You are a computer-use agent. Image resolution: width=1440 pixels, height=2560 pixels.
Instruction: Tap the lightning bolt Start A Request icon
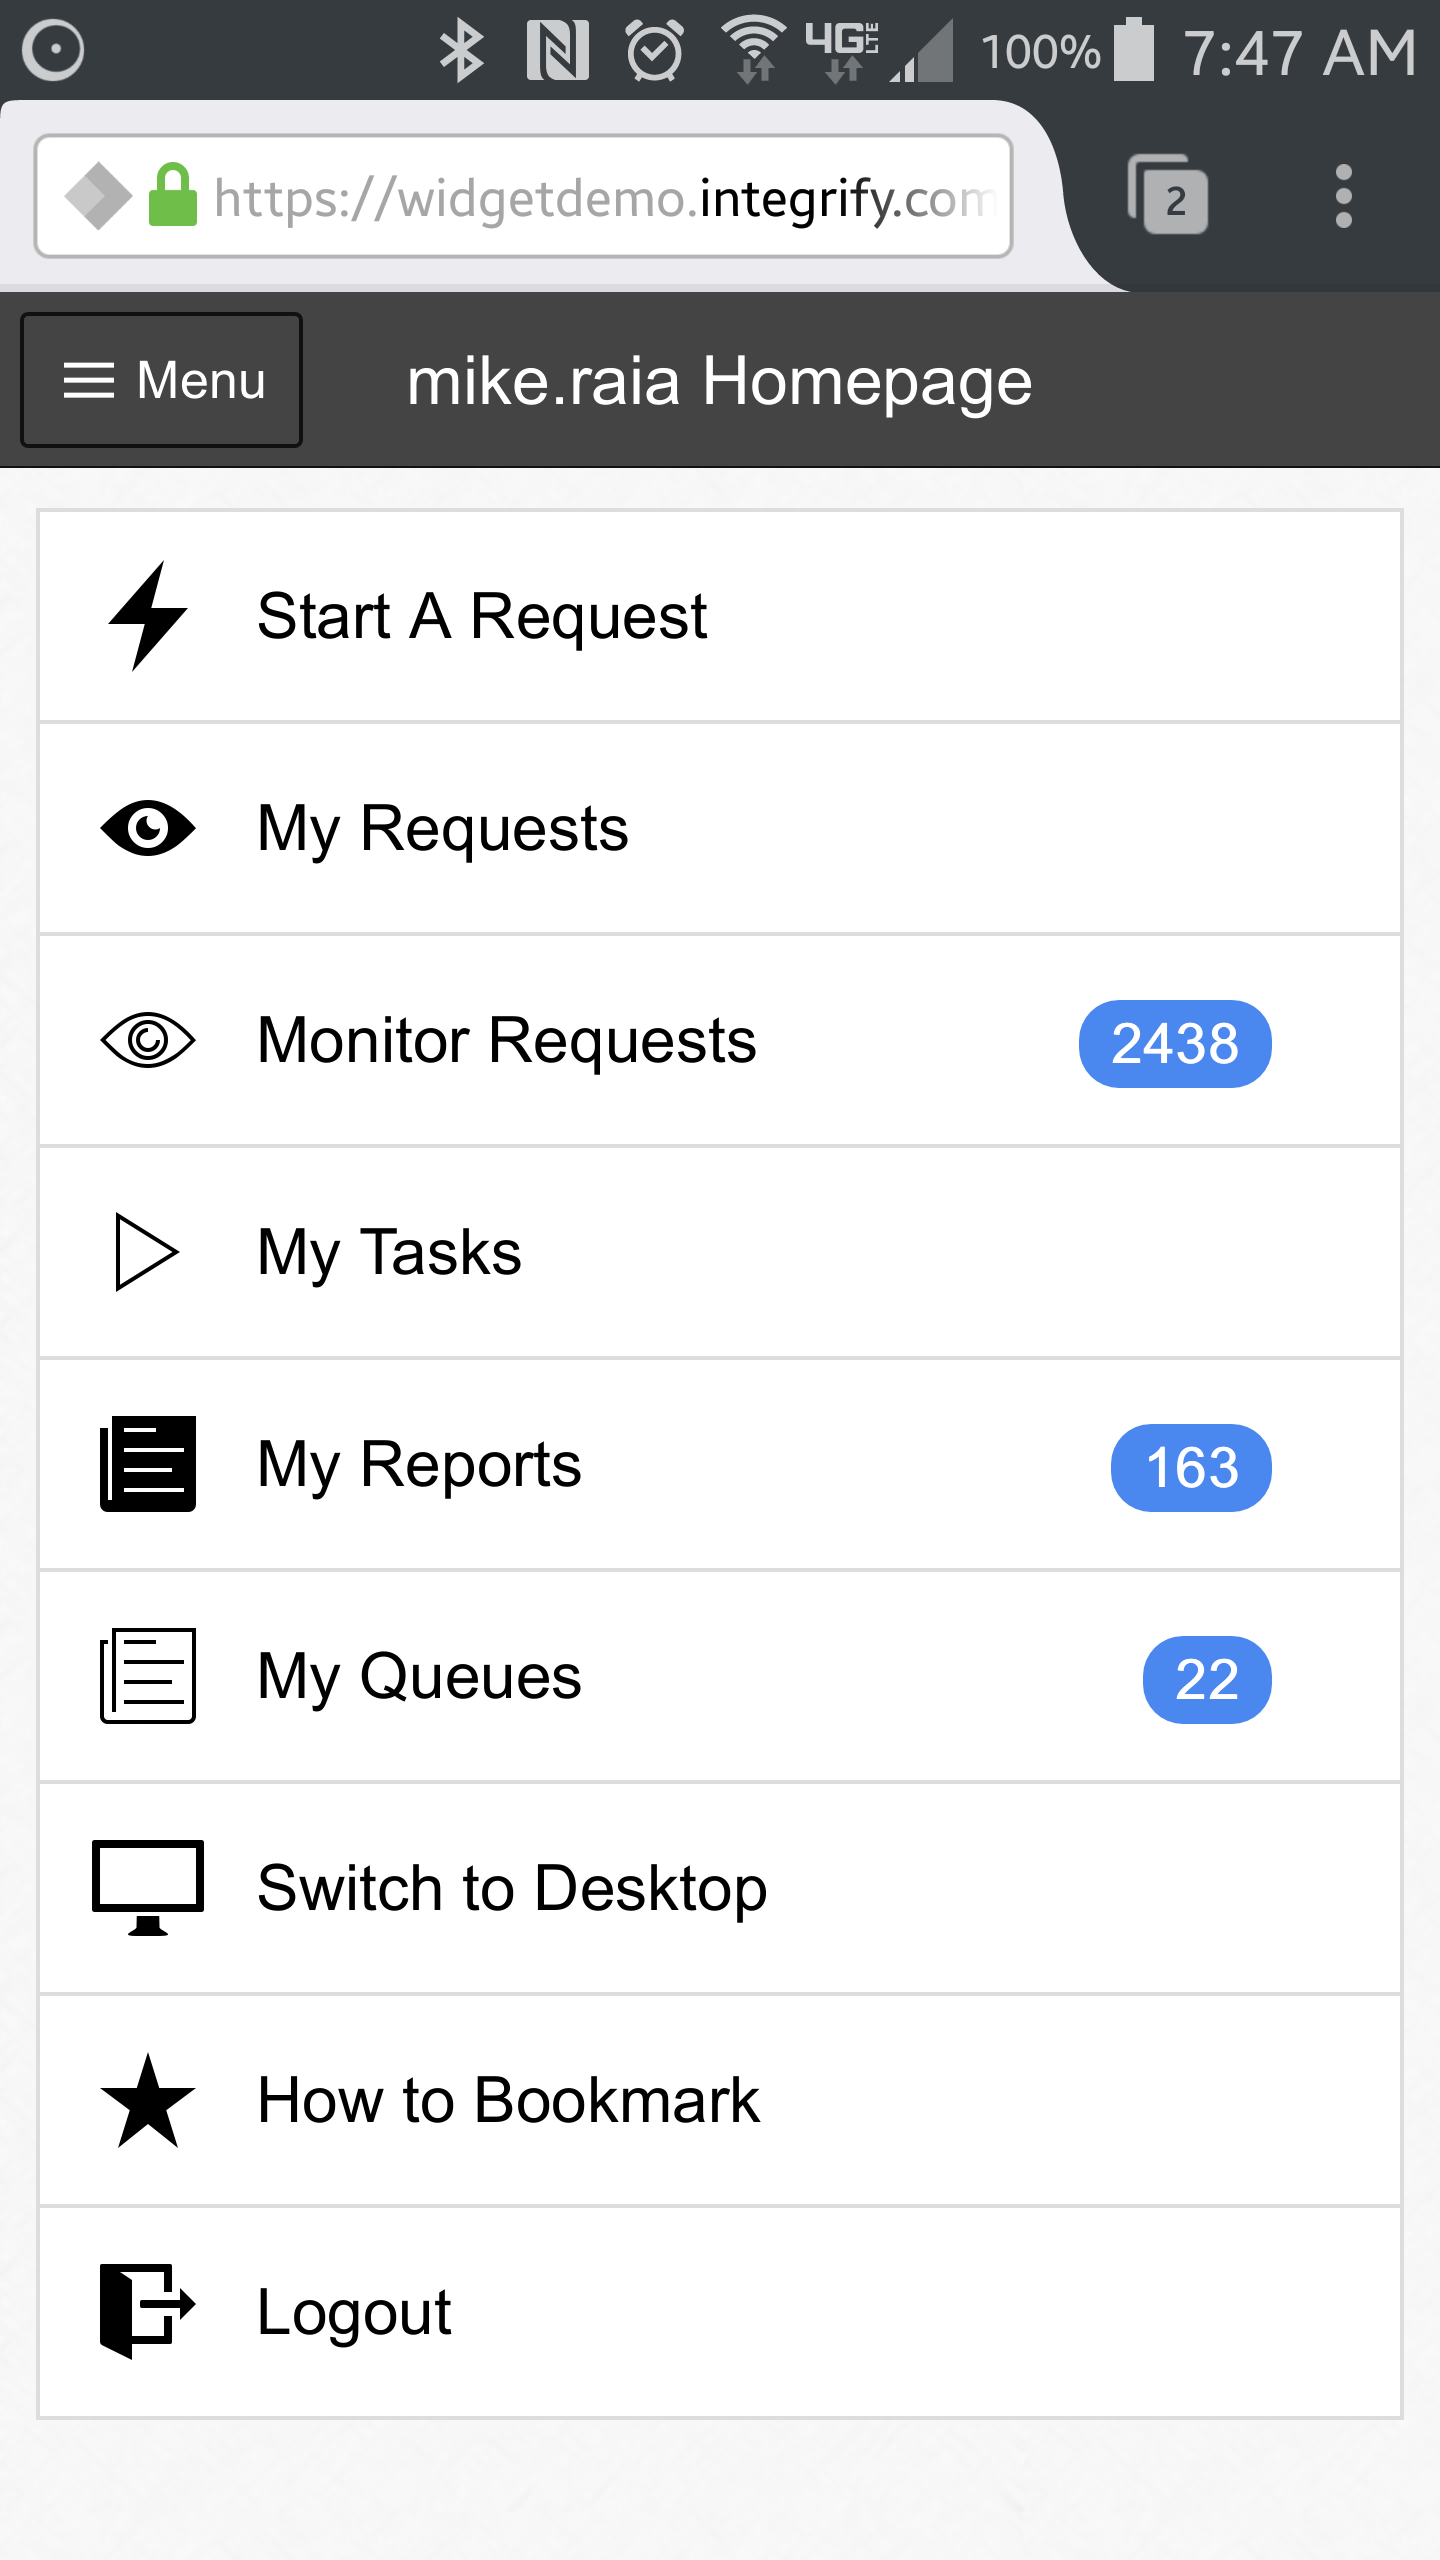[148, 615]
